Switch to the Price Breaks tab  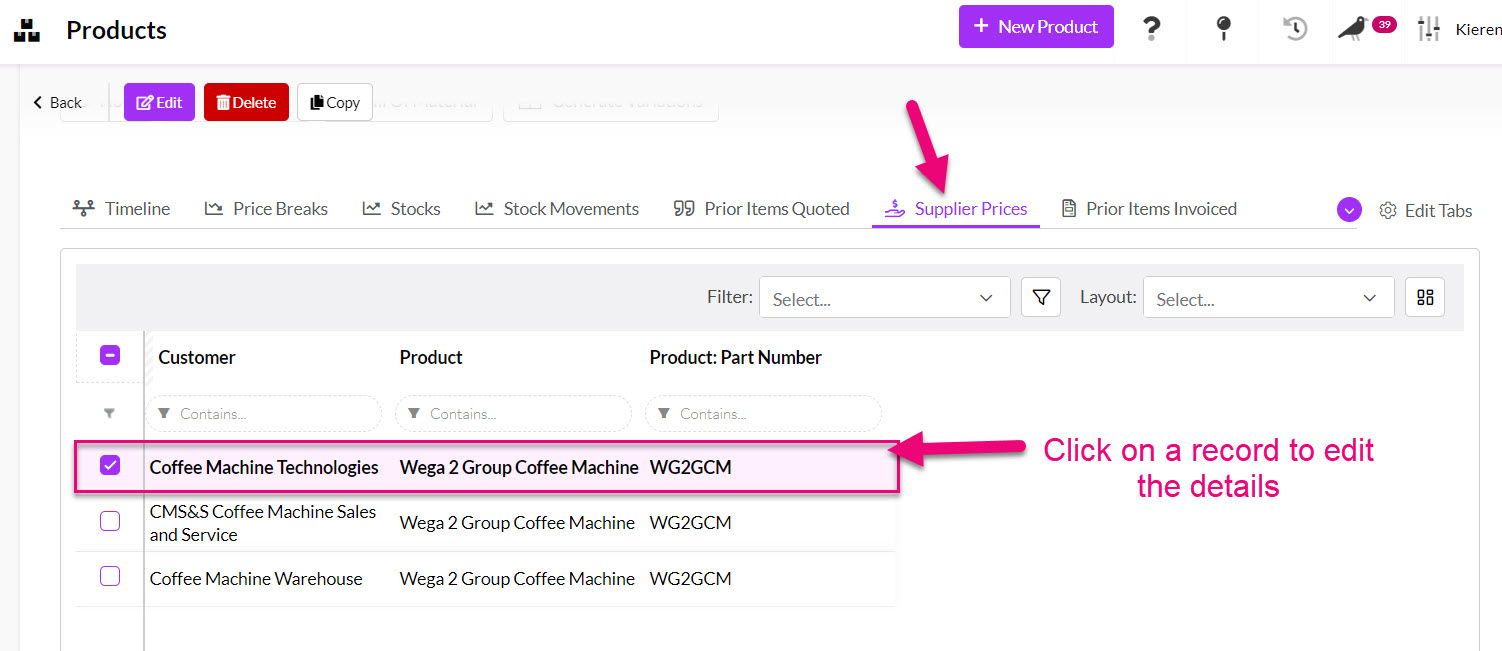click(266, 209)
